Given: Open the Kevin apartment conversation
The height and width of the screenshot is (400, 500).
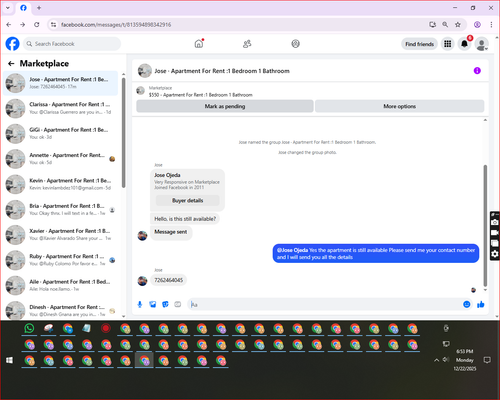Looking at the screenshot, I should (x=61, y=184).
